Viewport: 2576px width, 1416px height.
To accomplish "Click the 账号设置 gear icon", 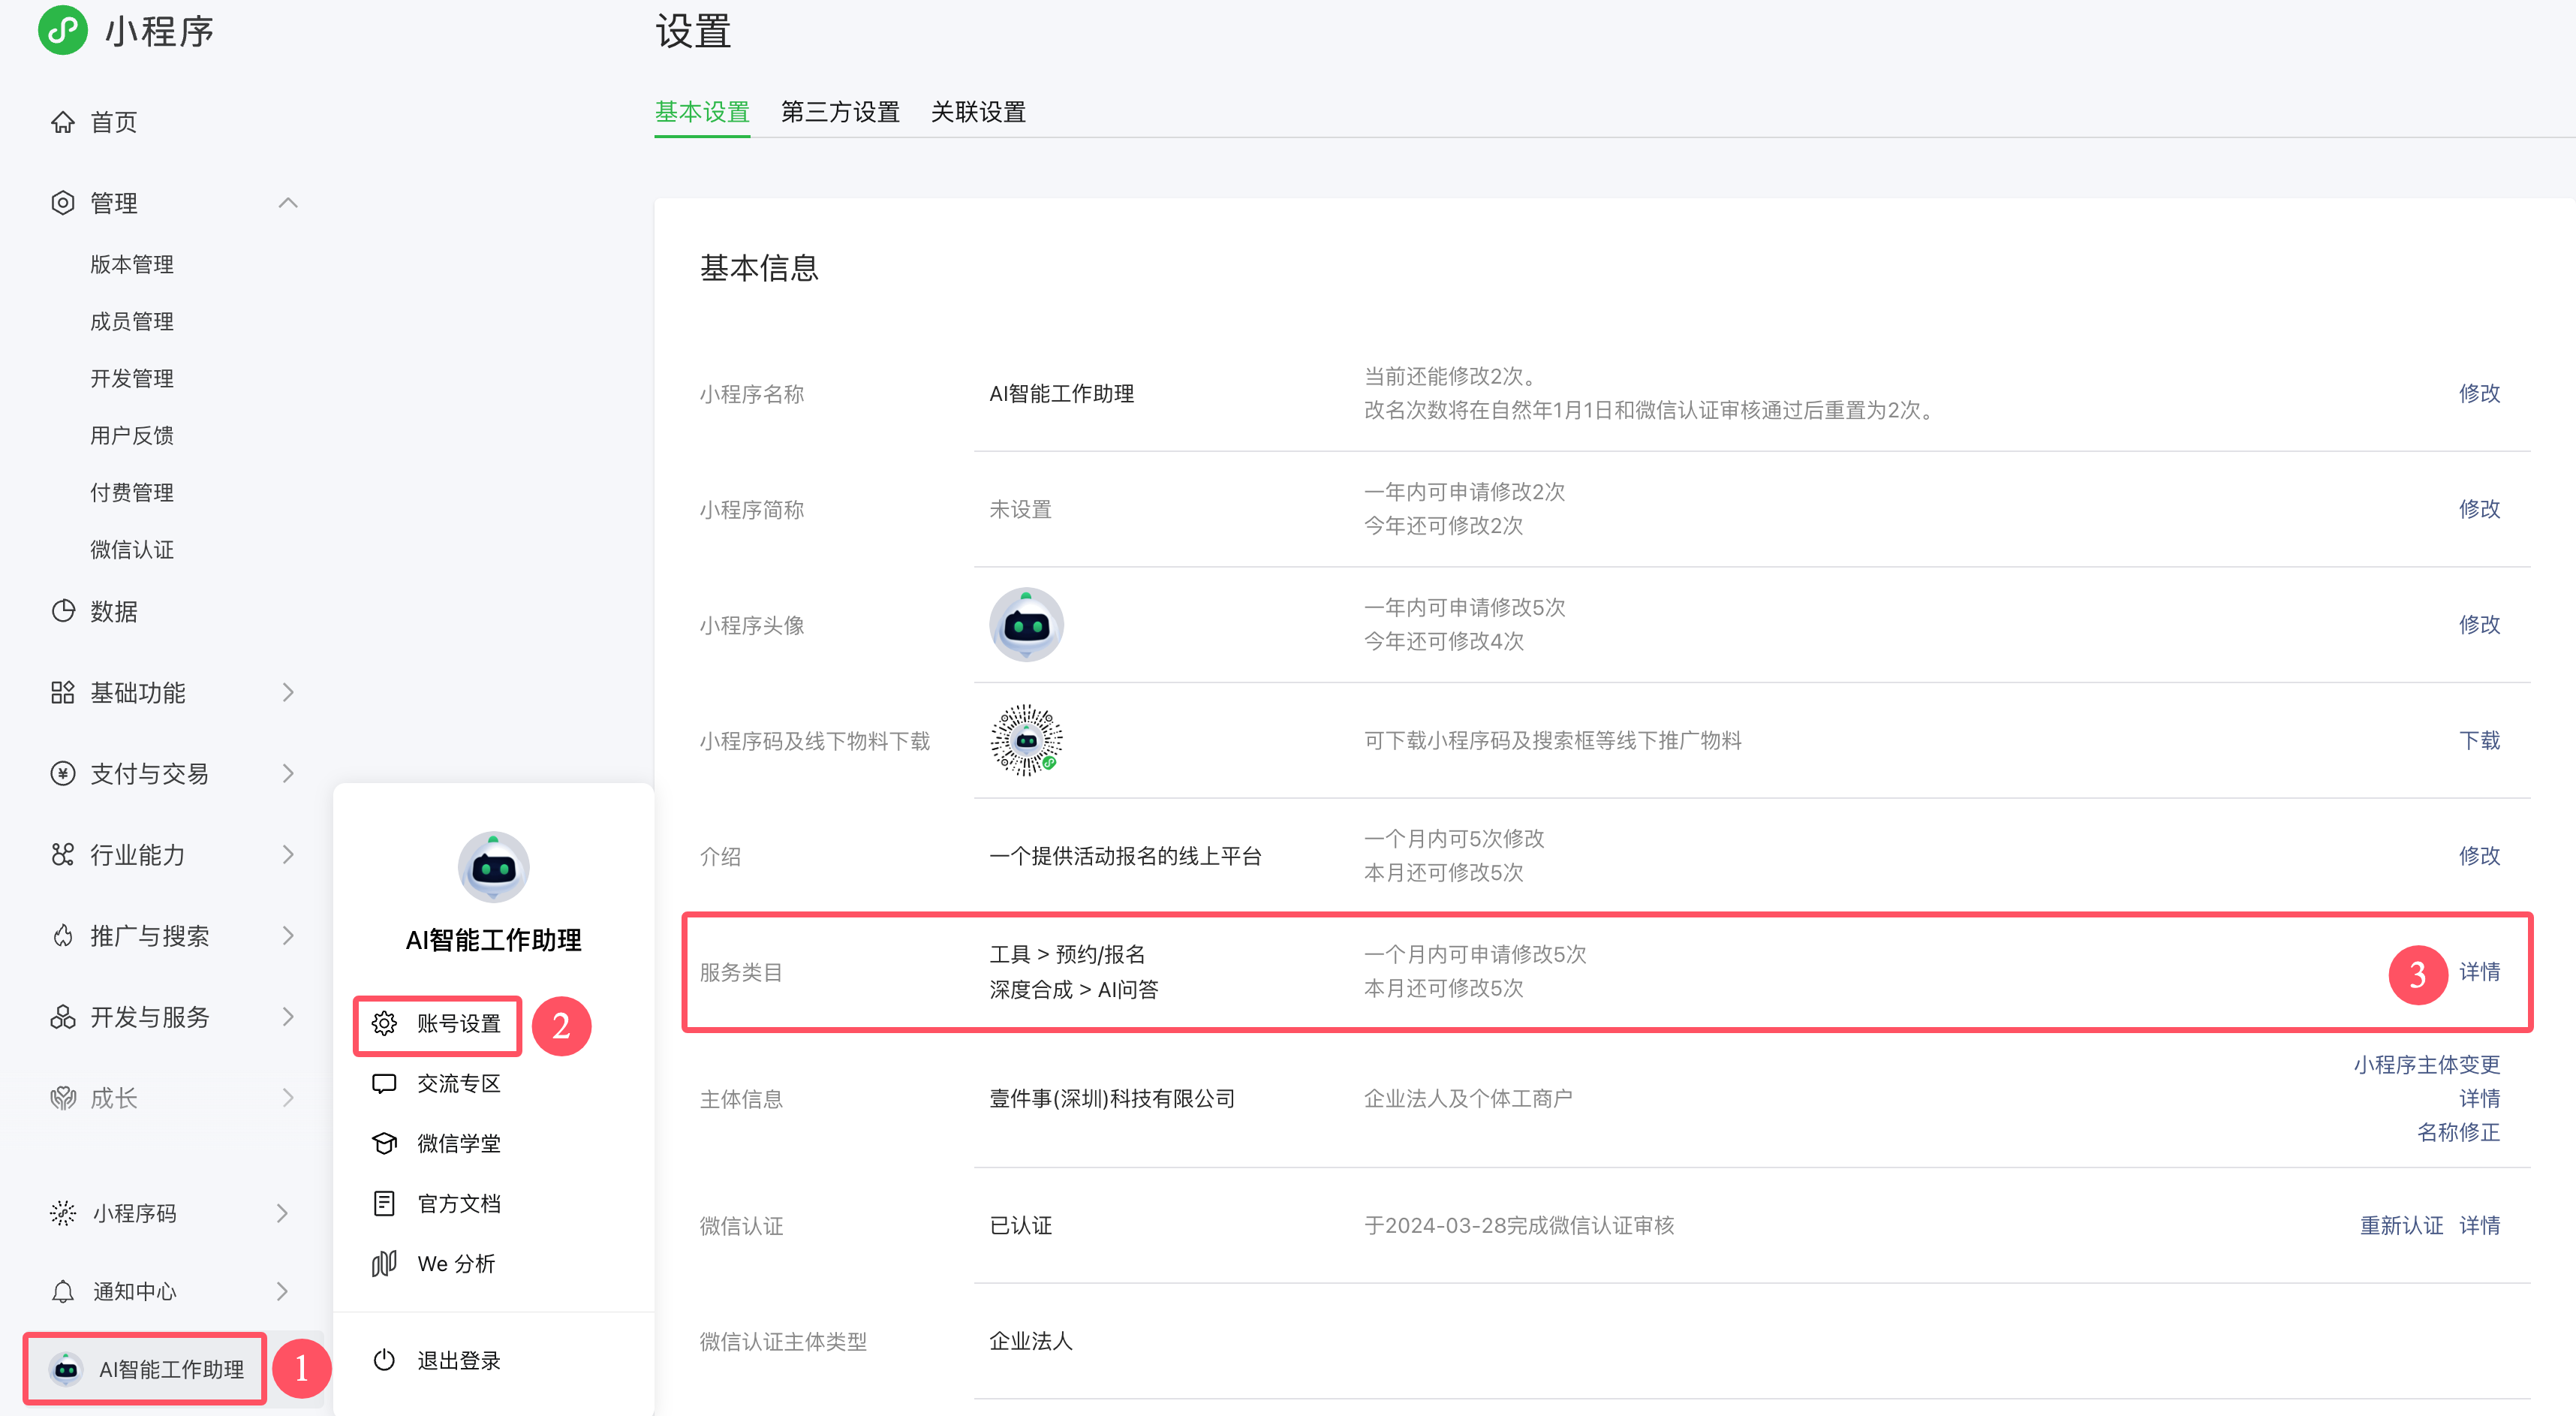I will (x=385, y=1023).
